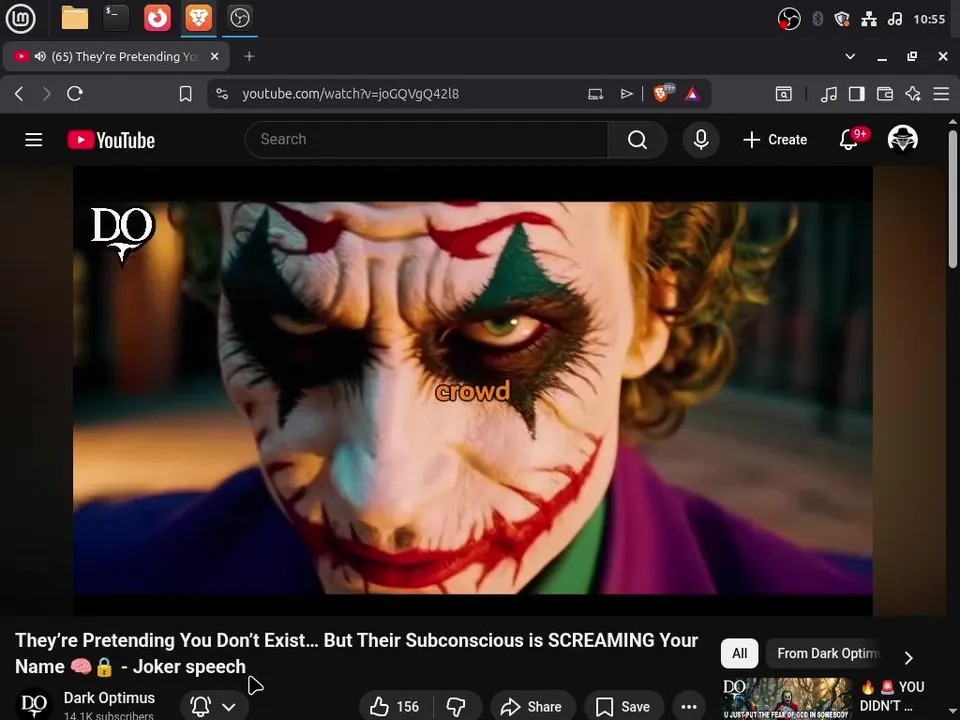Share this video

coord(531,707)
